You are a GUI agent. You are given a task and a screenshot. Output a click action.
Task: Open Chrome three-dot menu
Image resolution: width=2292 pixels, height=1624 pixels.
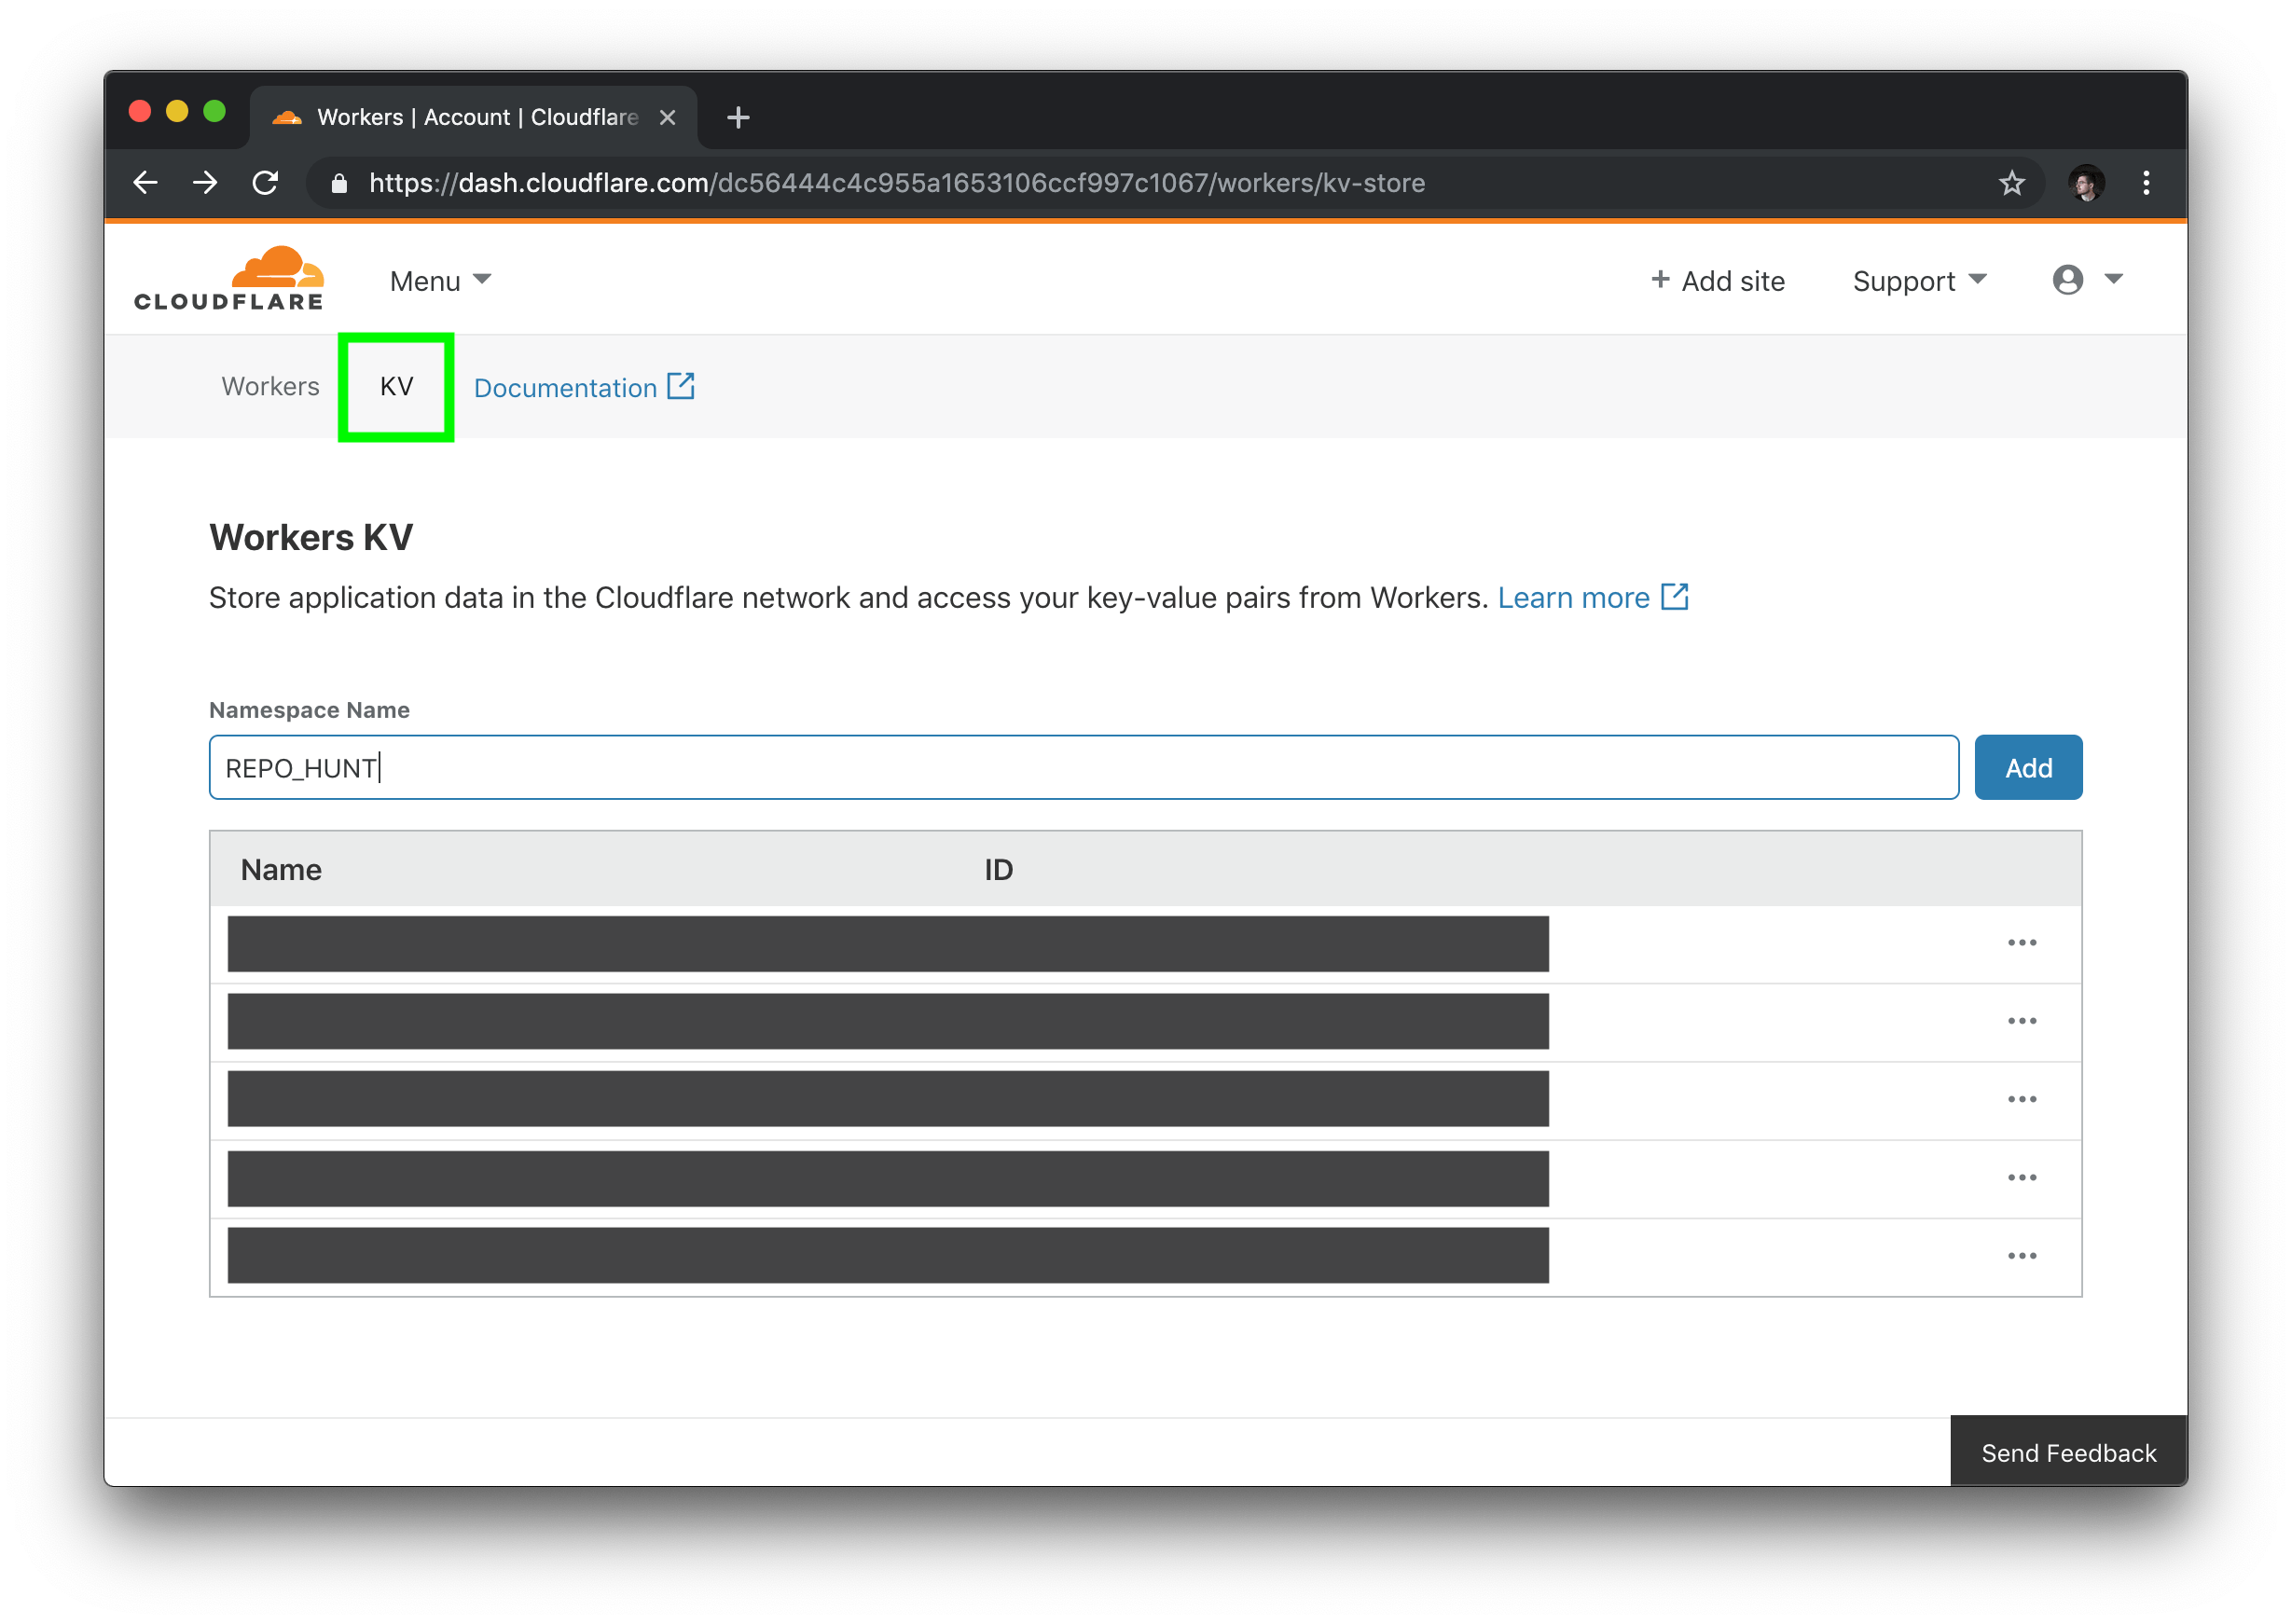click(2146, 183)
